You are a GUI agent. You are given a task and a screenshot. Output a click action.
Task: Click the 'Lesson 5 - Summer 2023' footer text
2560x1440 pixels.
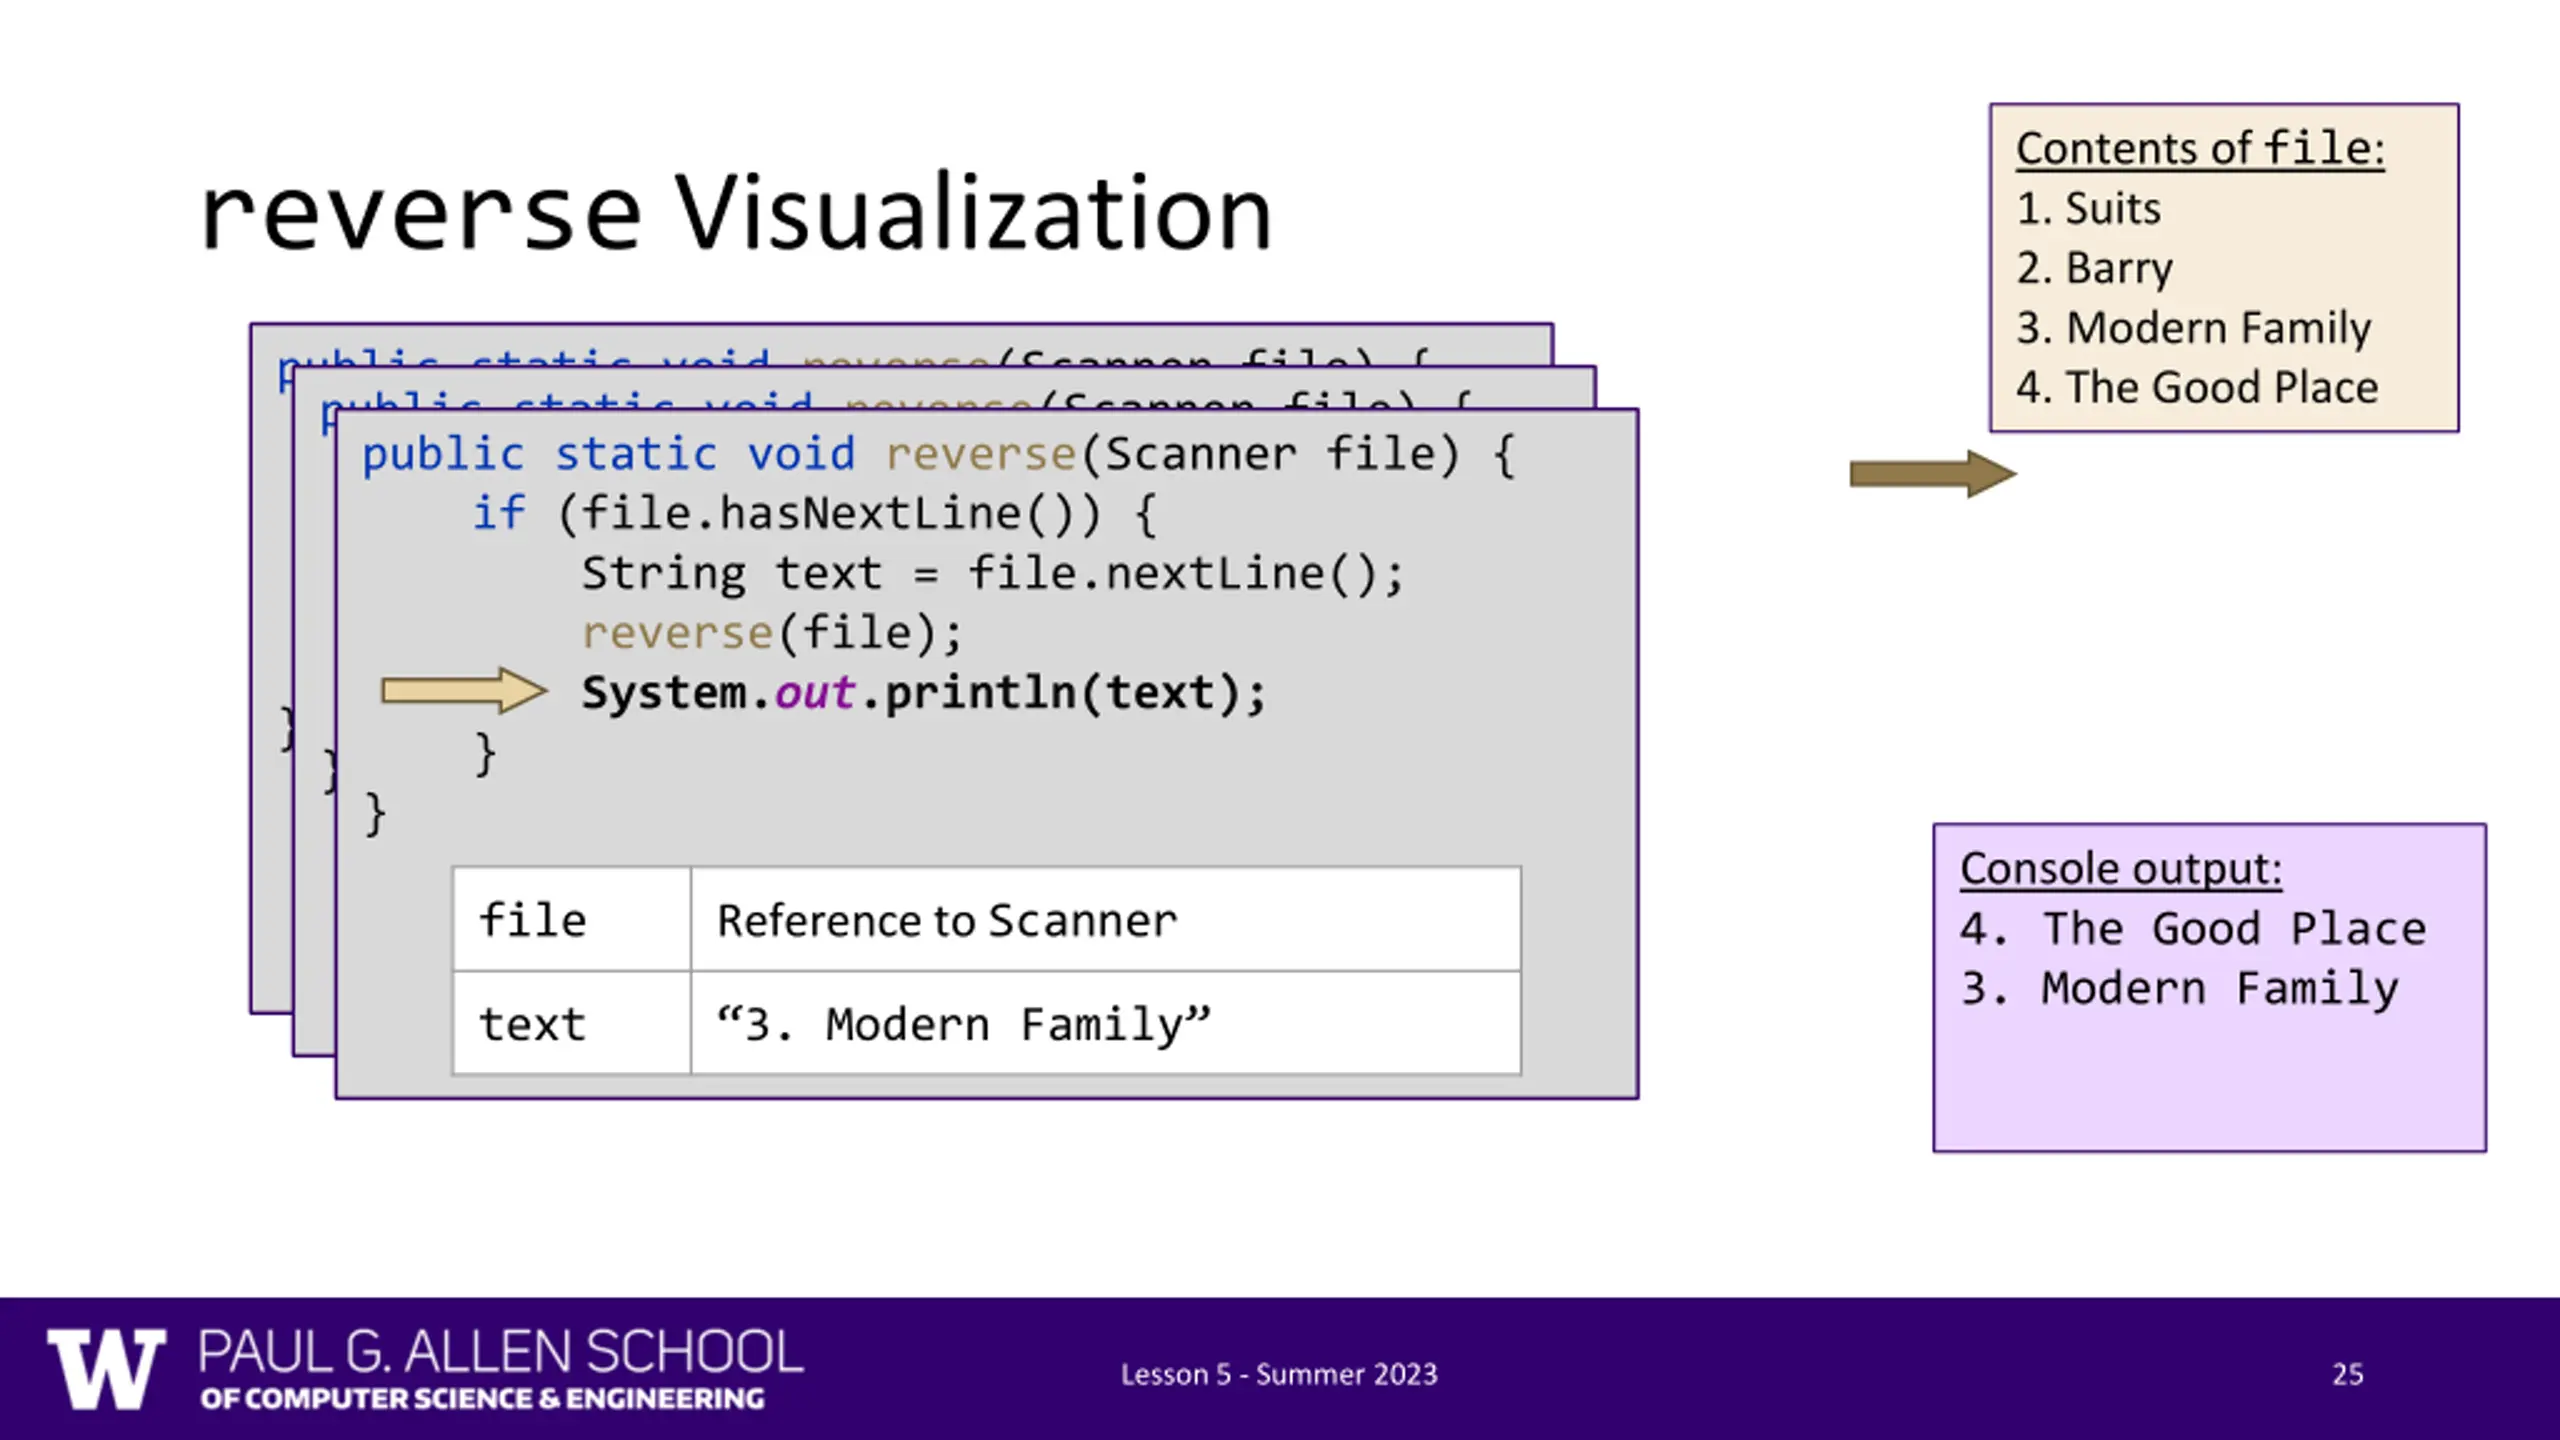tap(1279, 1375)
